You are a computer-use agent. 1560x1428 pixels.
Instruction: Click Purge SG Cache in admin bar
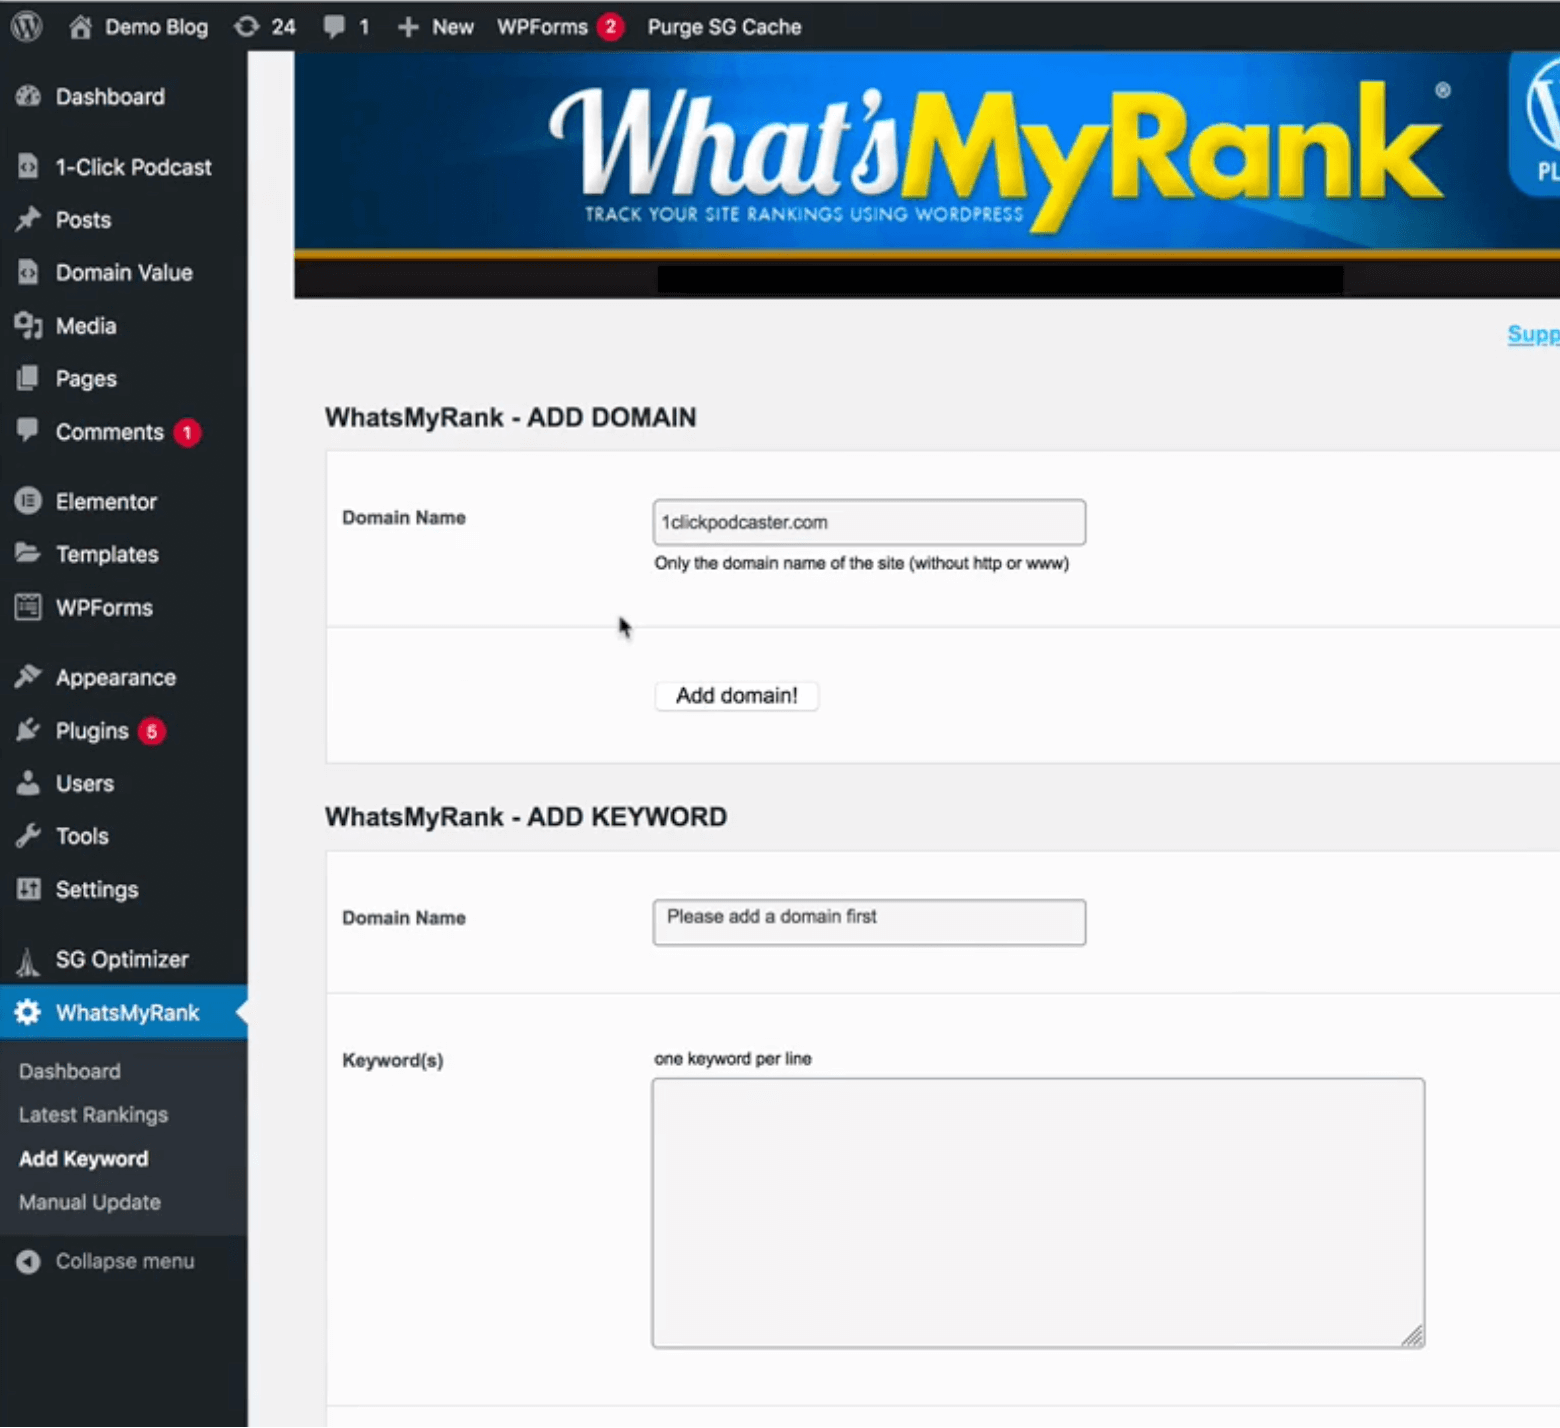724,27
